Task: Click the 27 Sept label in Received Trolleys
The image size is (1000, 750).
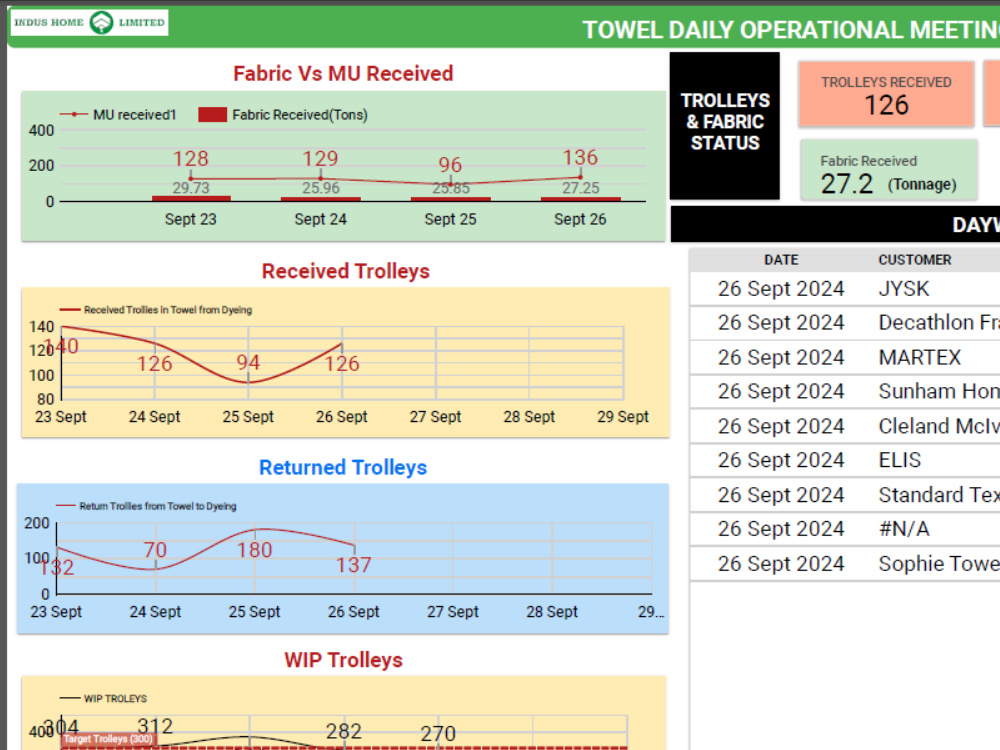Action: point(435,416)
